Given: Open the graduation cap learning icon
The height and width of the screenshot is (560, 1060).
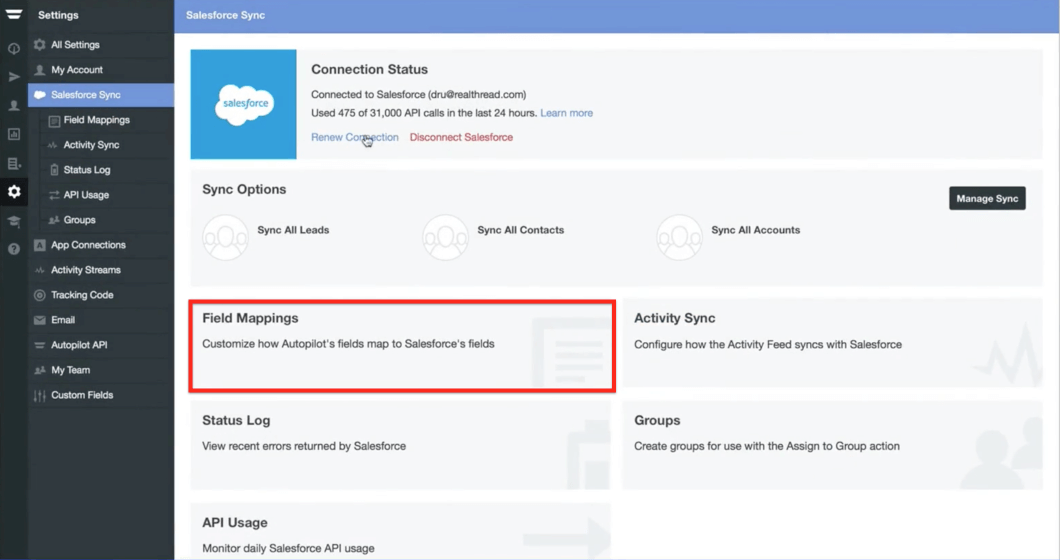Looking at the screenshot, I should (x=14, y=221).
